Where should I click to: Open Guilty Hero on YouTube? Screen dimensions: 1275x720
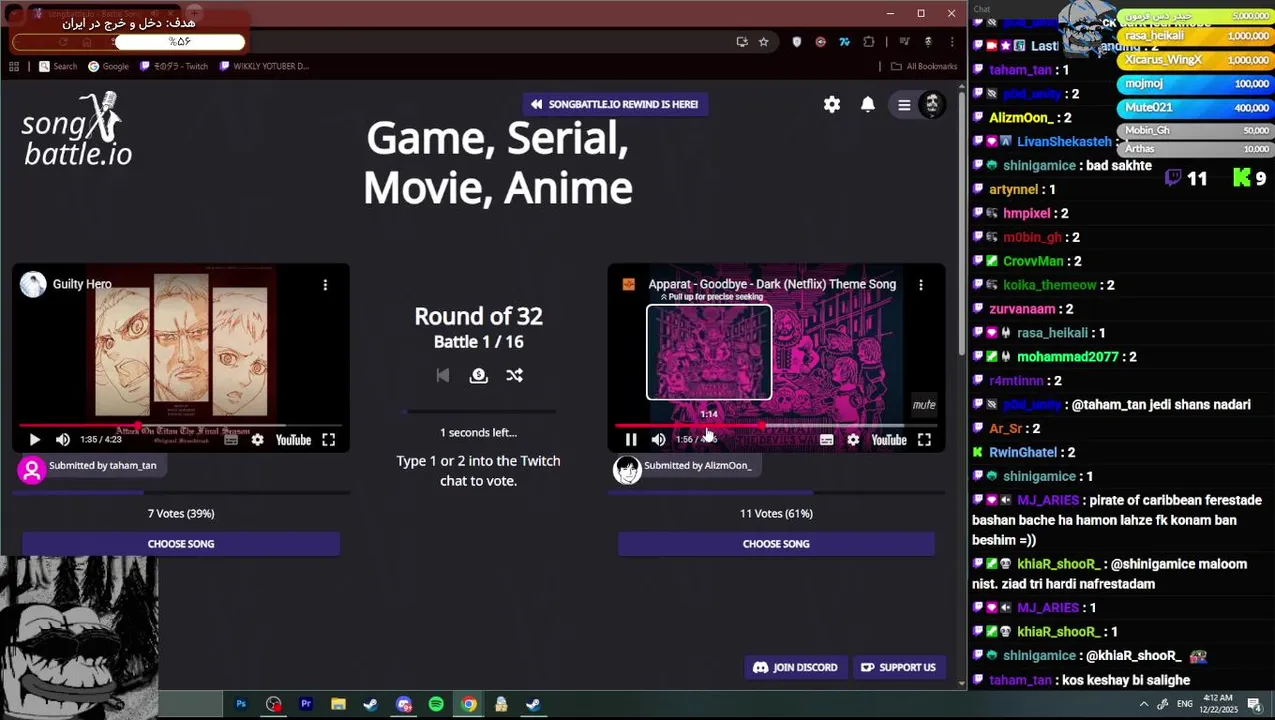pos(293,440)
